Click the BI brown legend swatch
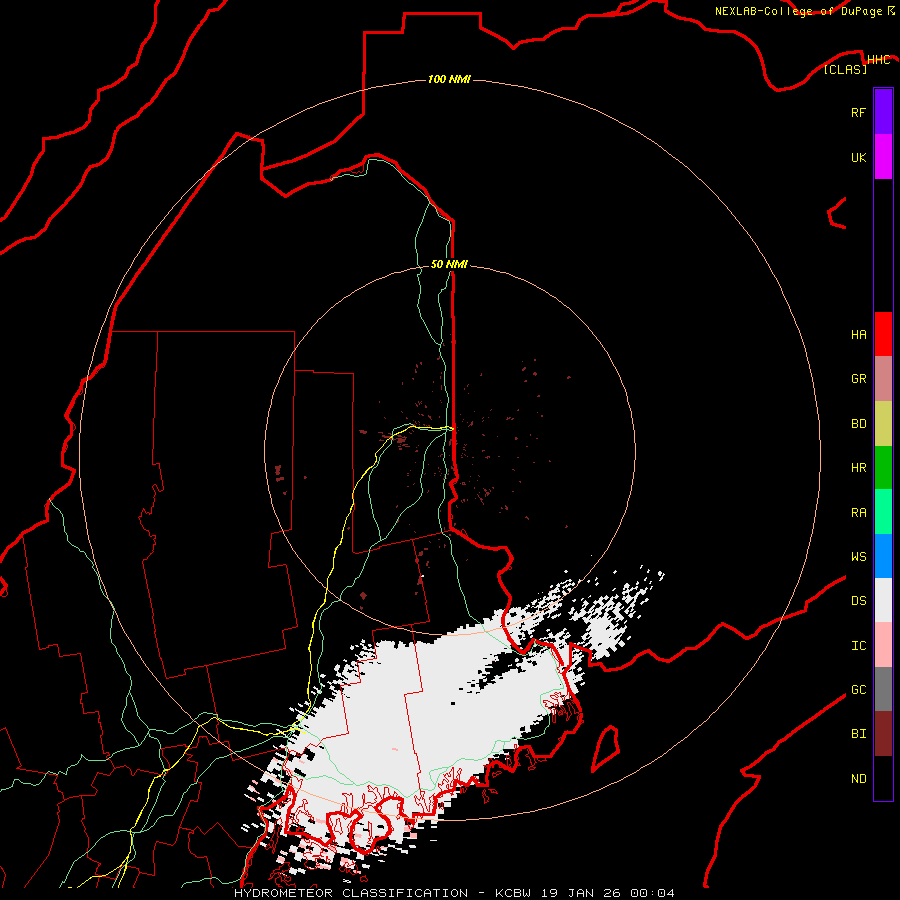The width and height of the screenshot is (900, 900). [883, 734]
